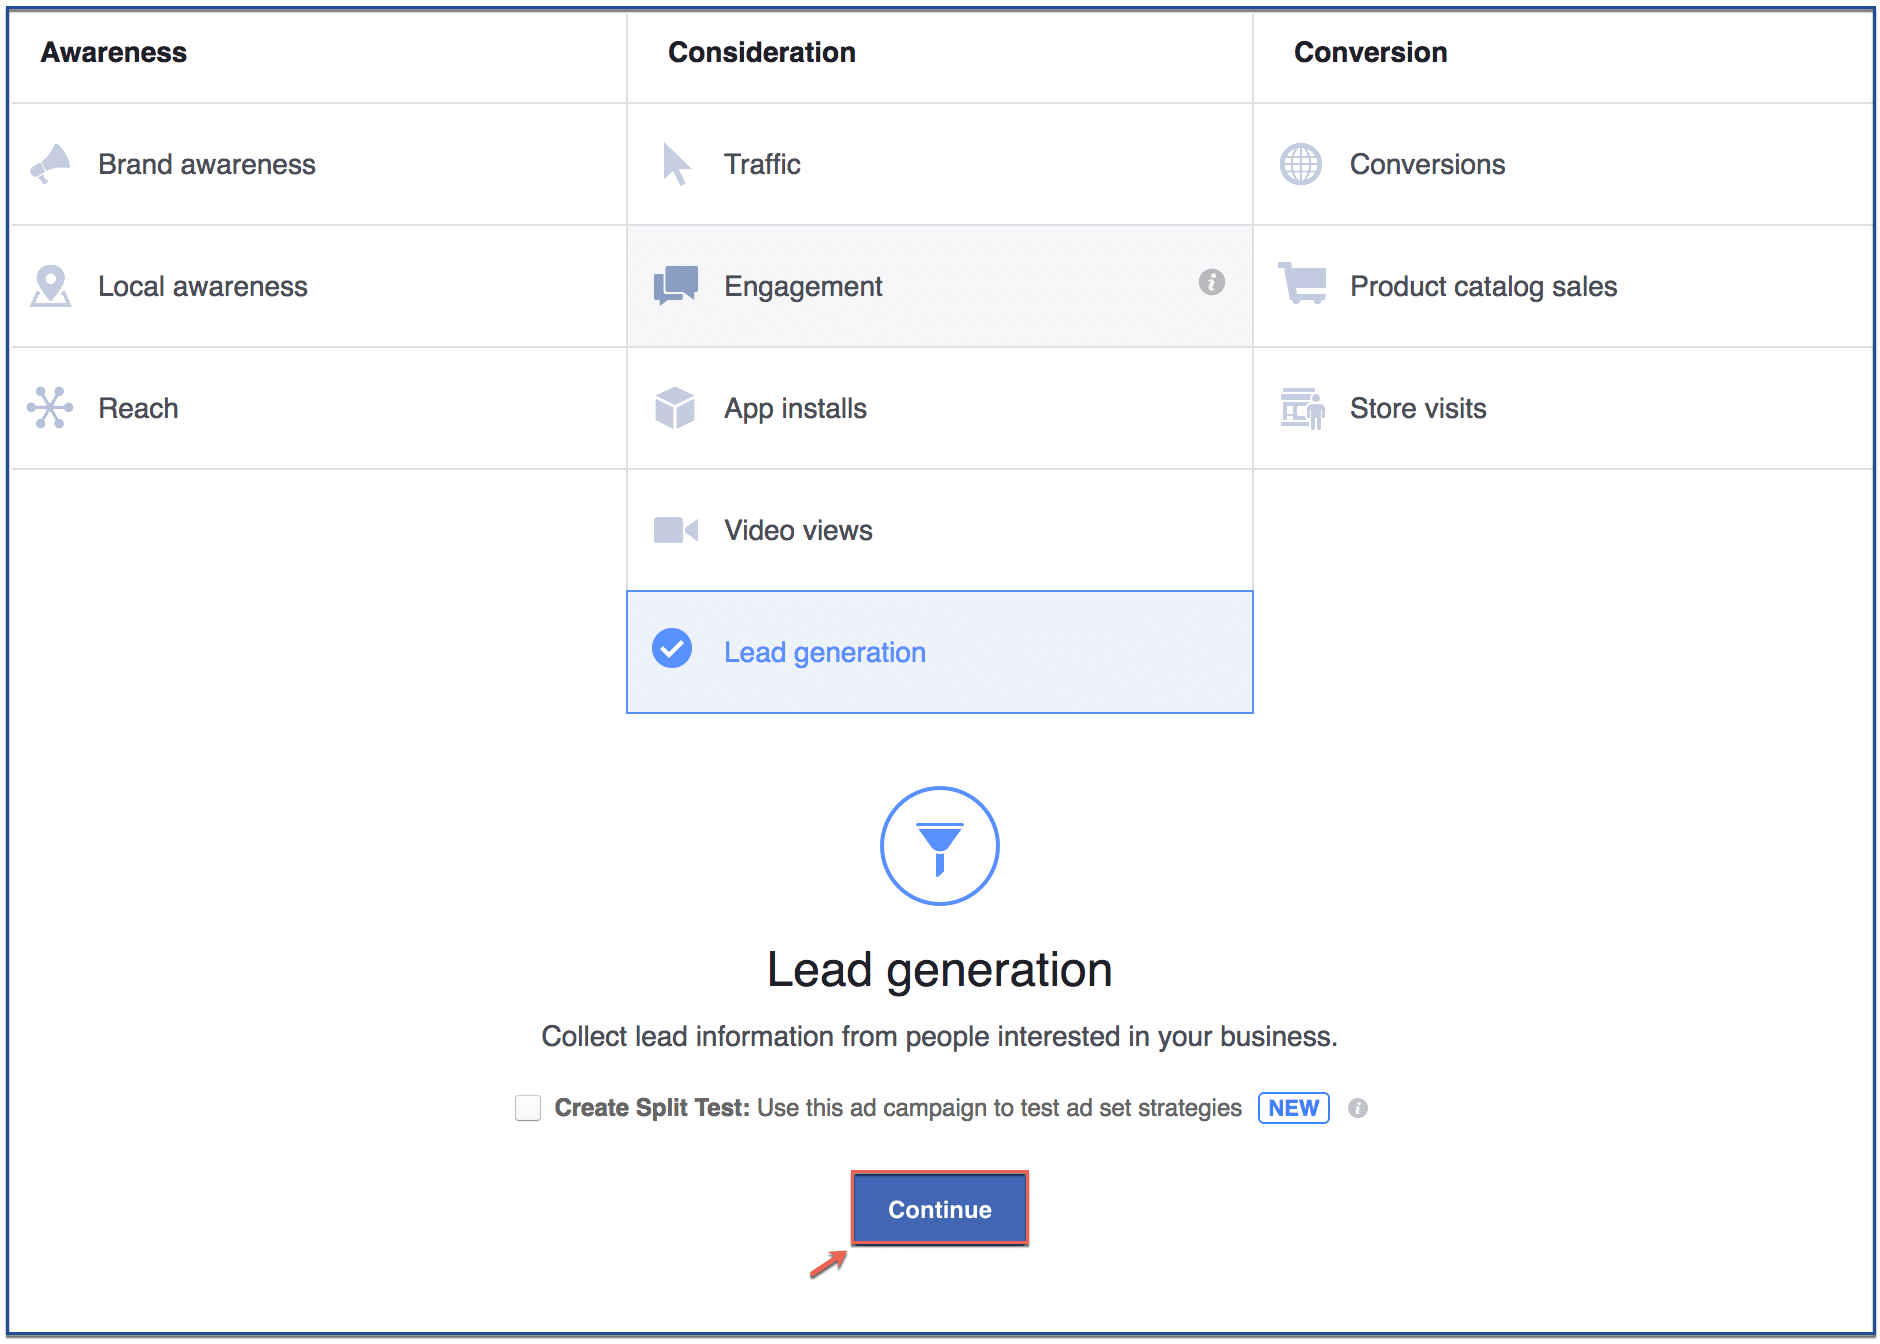Click the App installs box icon
Viewport: 1880px width, 1344px height.
tap(675, 408)
